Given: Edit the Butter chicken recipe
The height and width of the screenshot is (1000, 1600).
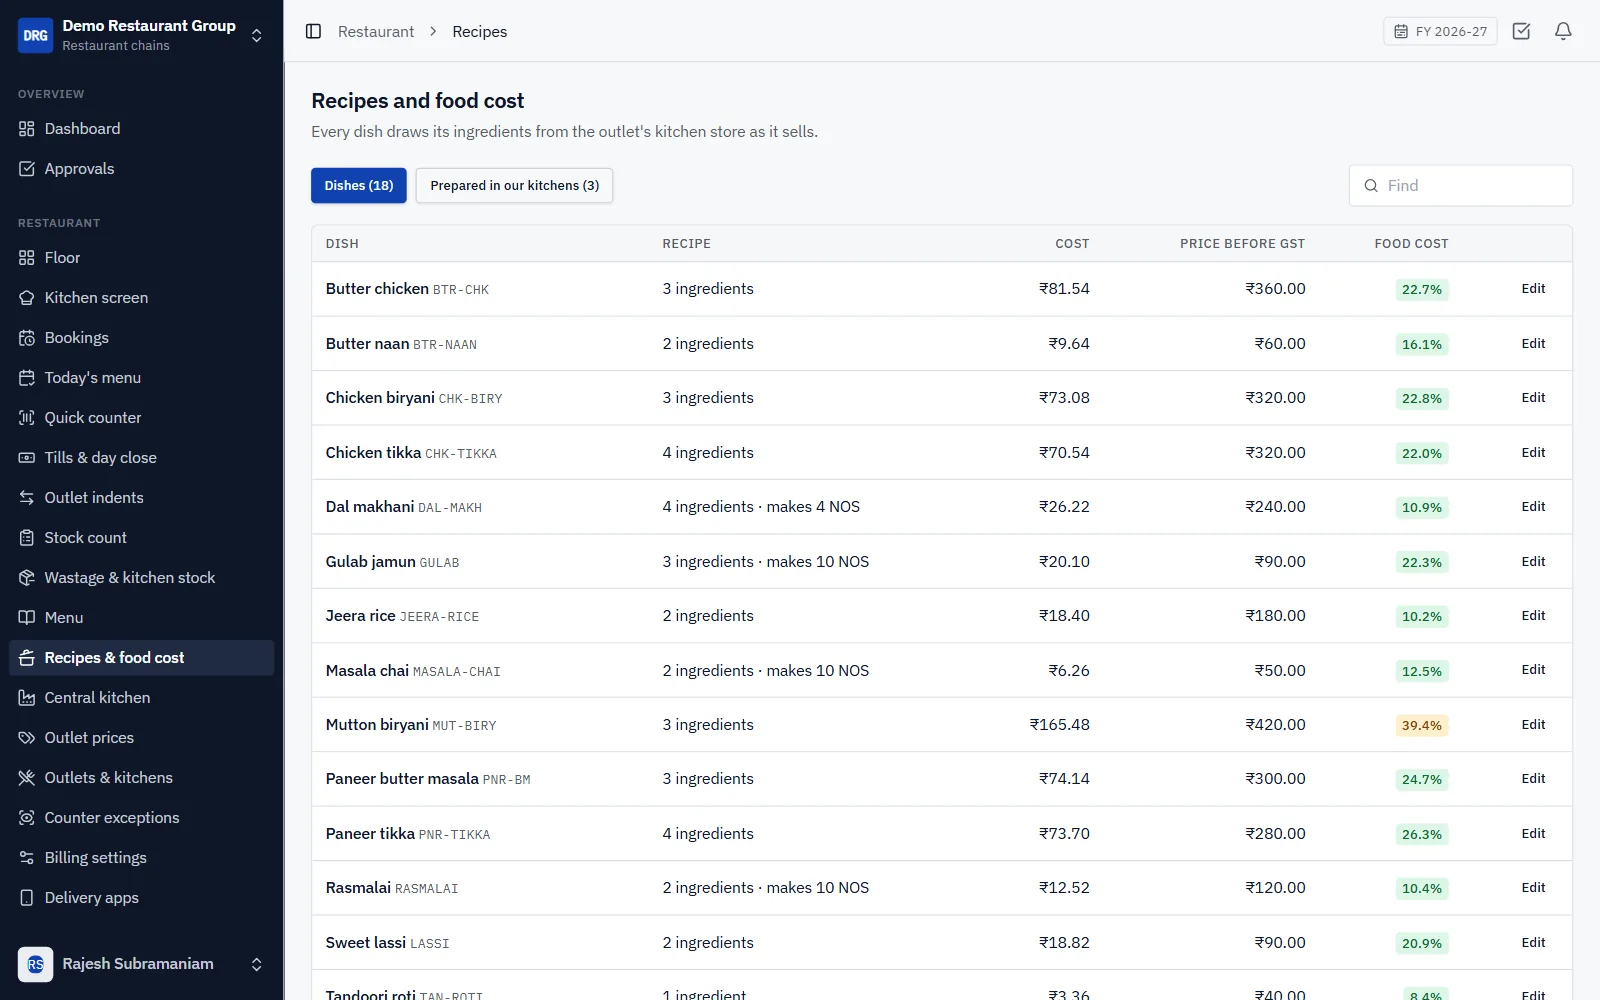Looking at the screenshot, I should pos(1533,289).
